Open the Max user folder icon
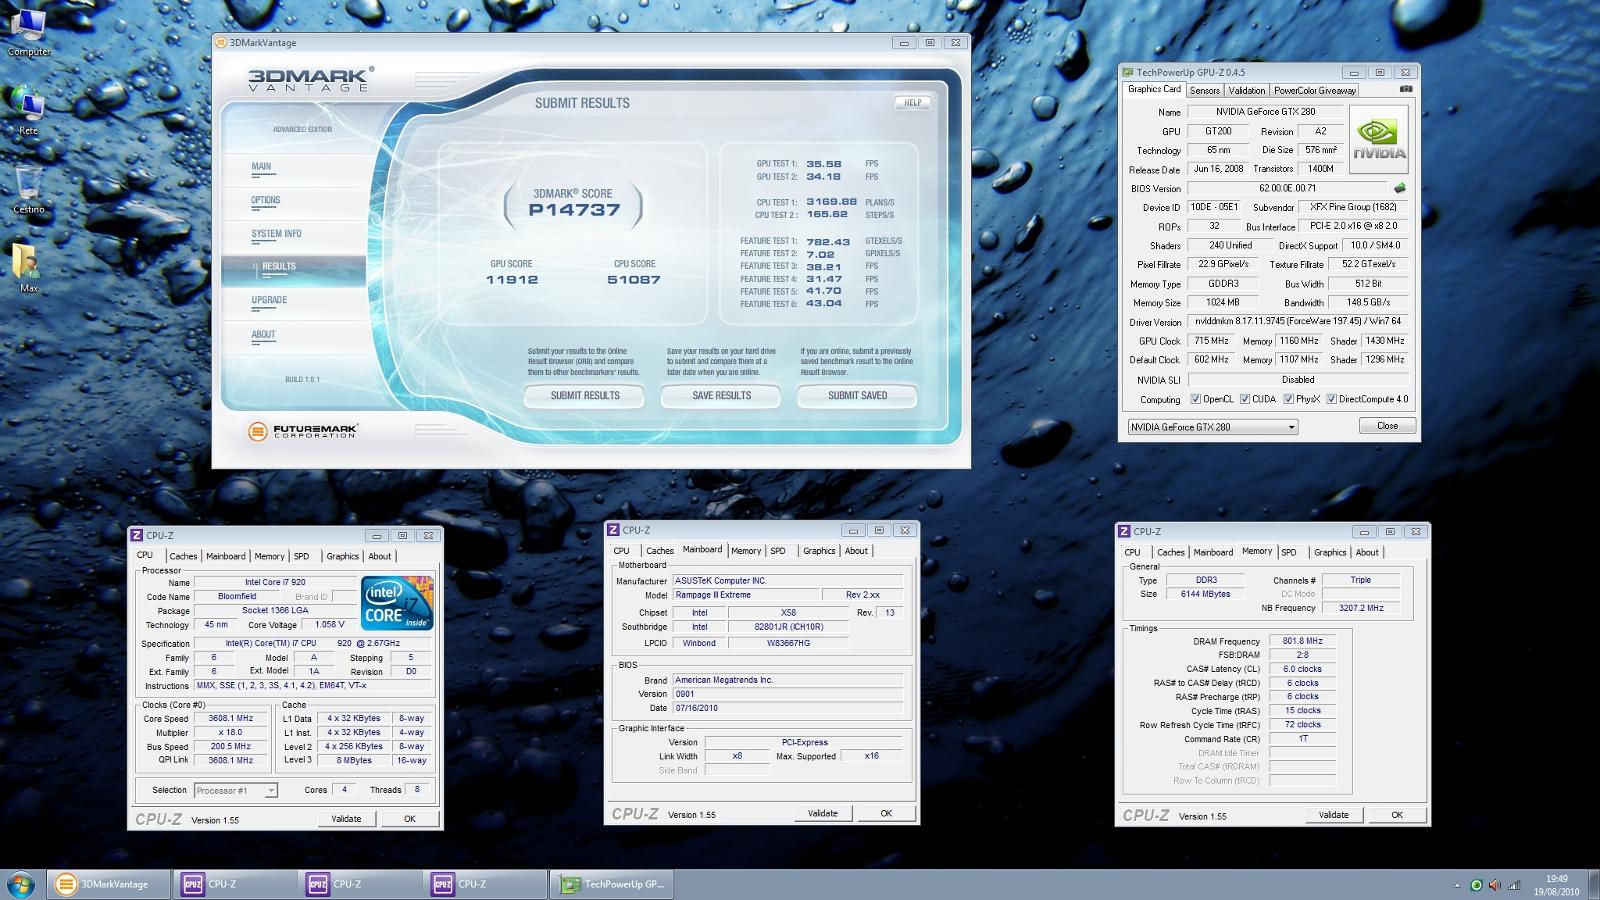This screenshot has height=900, width=1600. 28,268
